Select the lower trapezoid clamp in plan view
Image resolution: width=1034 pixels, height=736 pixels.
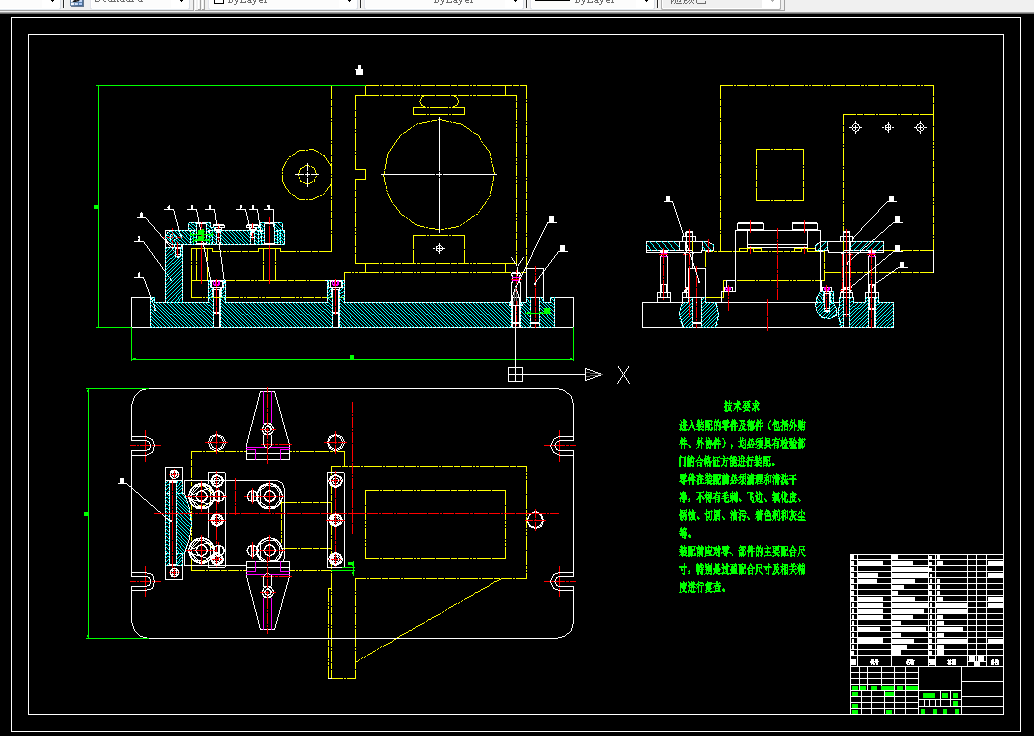[x=268, y=596]
